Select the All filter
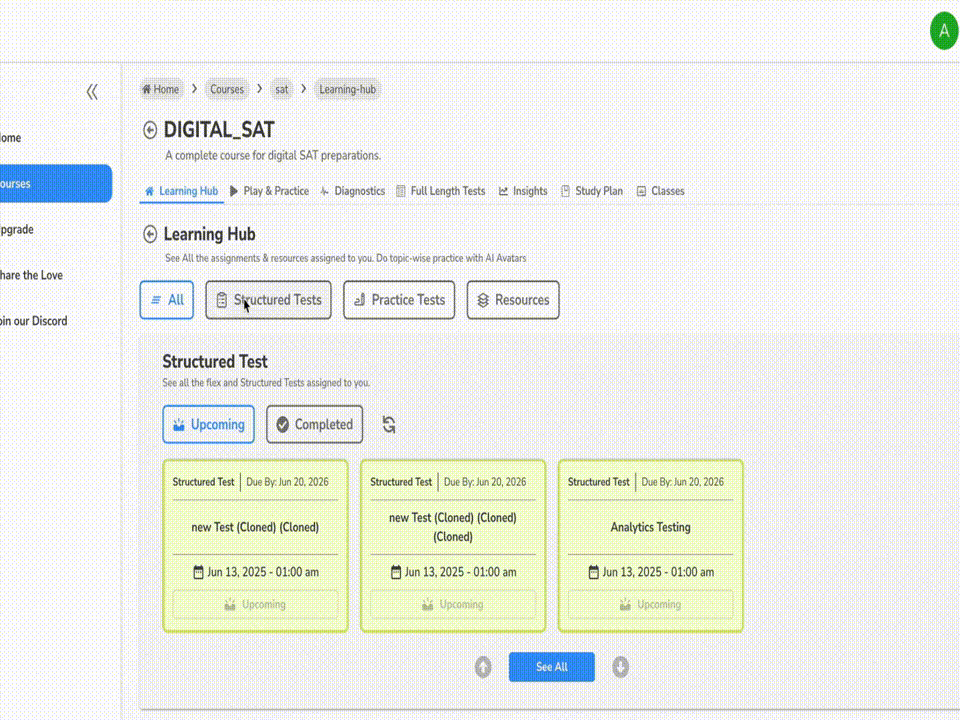 [x=166, y=300]
